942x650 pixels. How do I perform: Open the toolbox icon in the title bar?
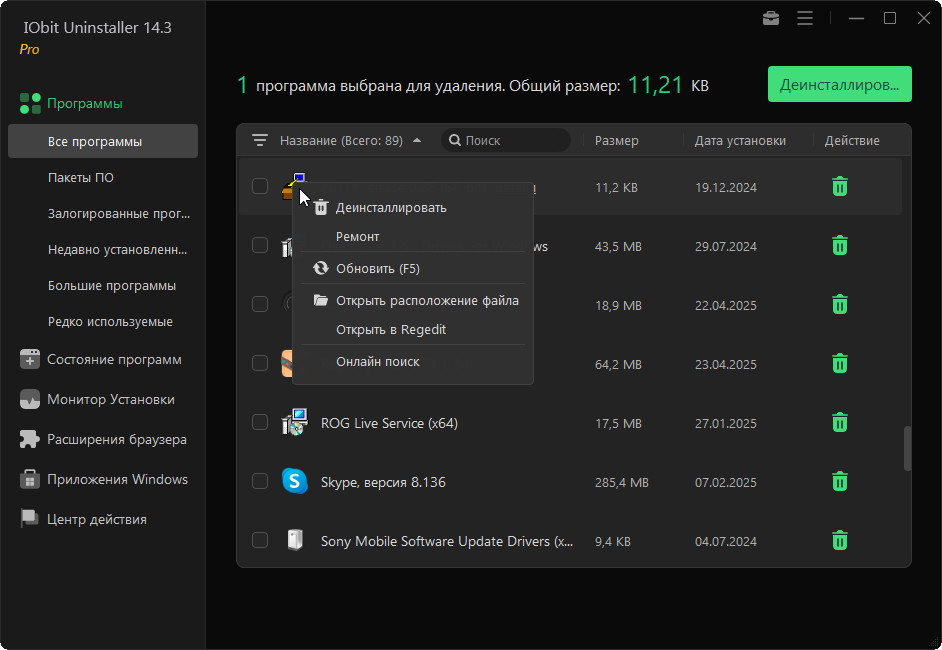[771, 19]
